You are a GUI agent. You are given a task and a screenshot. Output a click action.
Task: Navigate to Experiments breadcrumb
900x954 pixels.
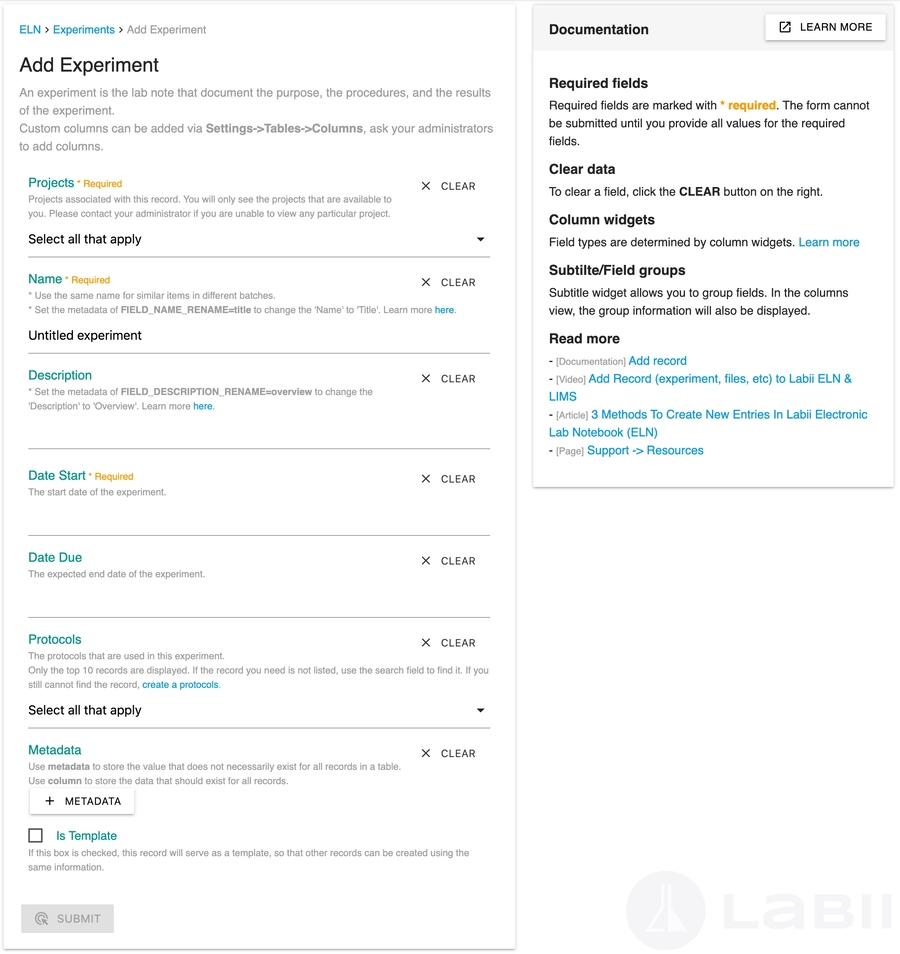point(84,30)
